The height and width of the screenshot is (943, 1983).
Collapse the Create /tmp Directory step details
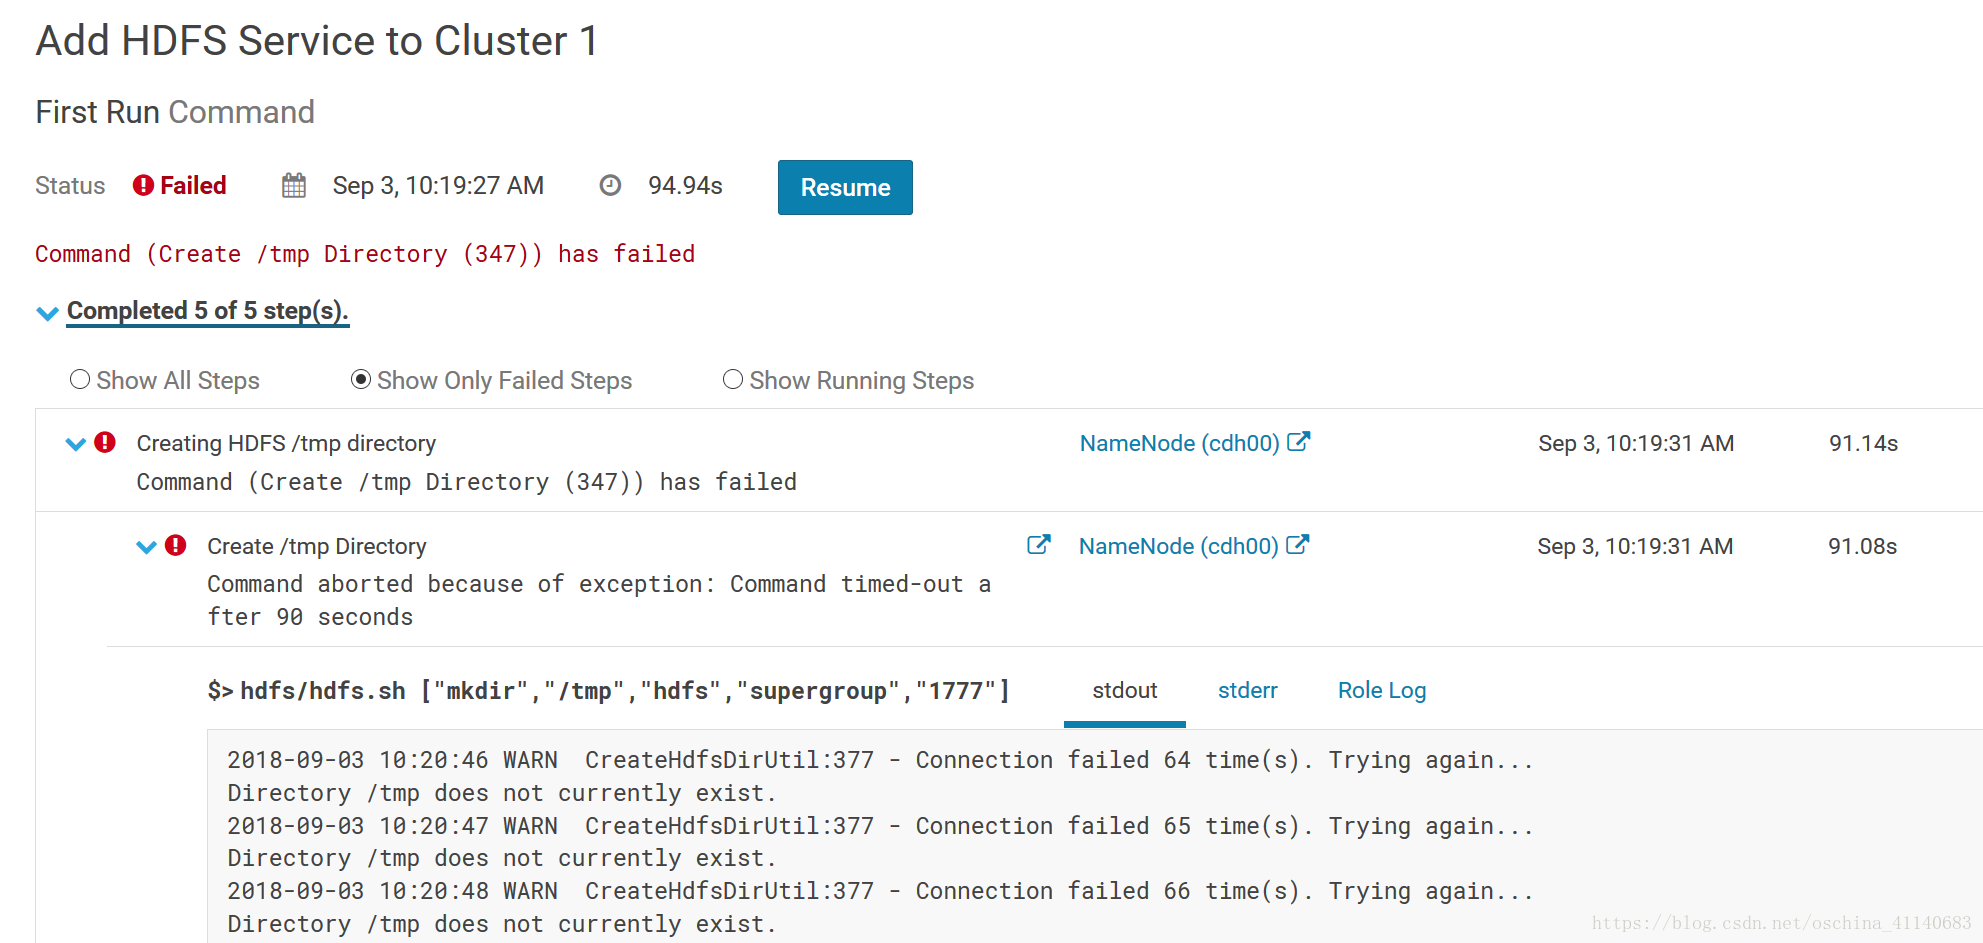pos(146,546)
